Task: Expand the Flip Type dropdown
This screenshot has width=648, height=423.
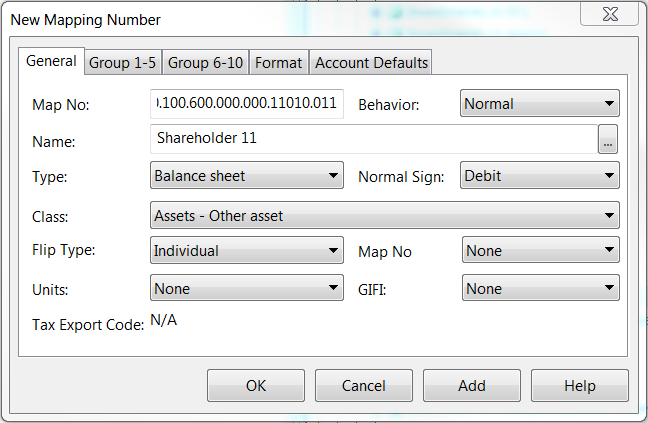Action: [246, 251]
